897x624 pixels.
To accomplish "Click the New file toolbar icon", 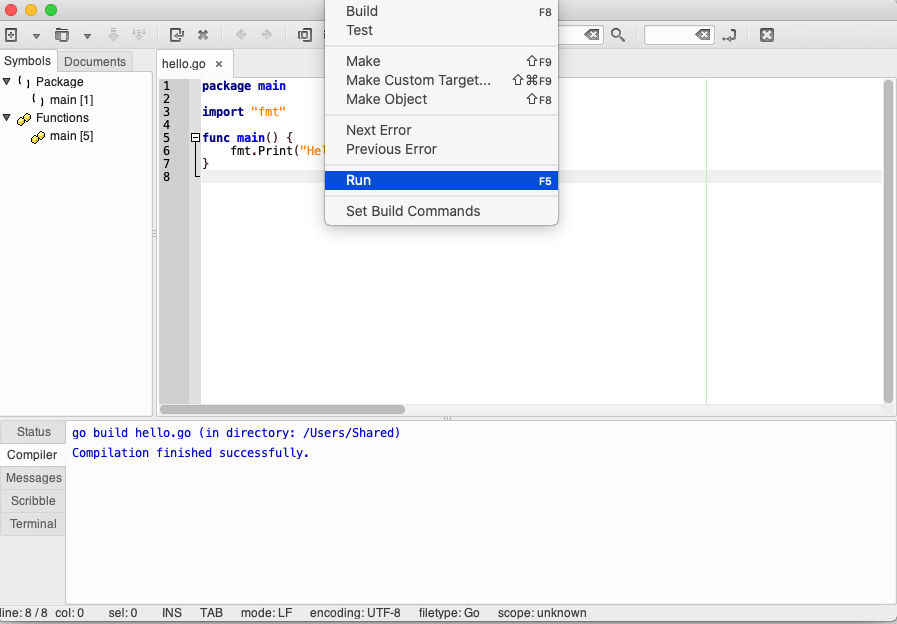I will tap(11, 35).
